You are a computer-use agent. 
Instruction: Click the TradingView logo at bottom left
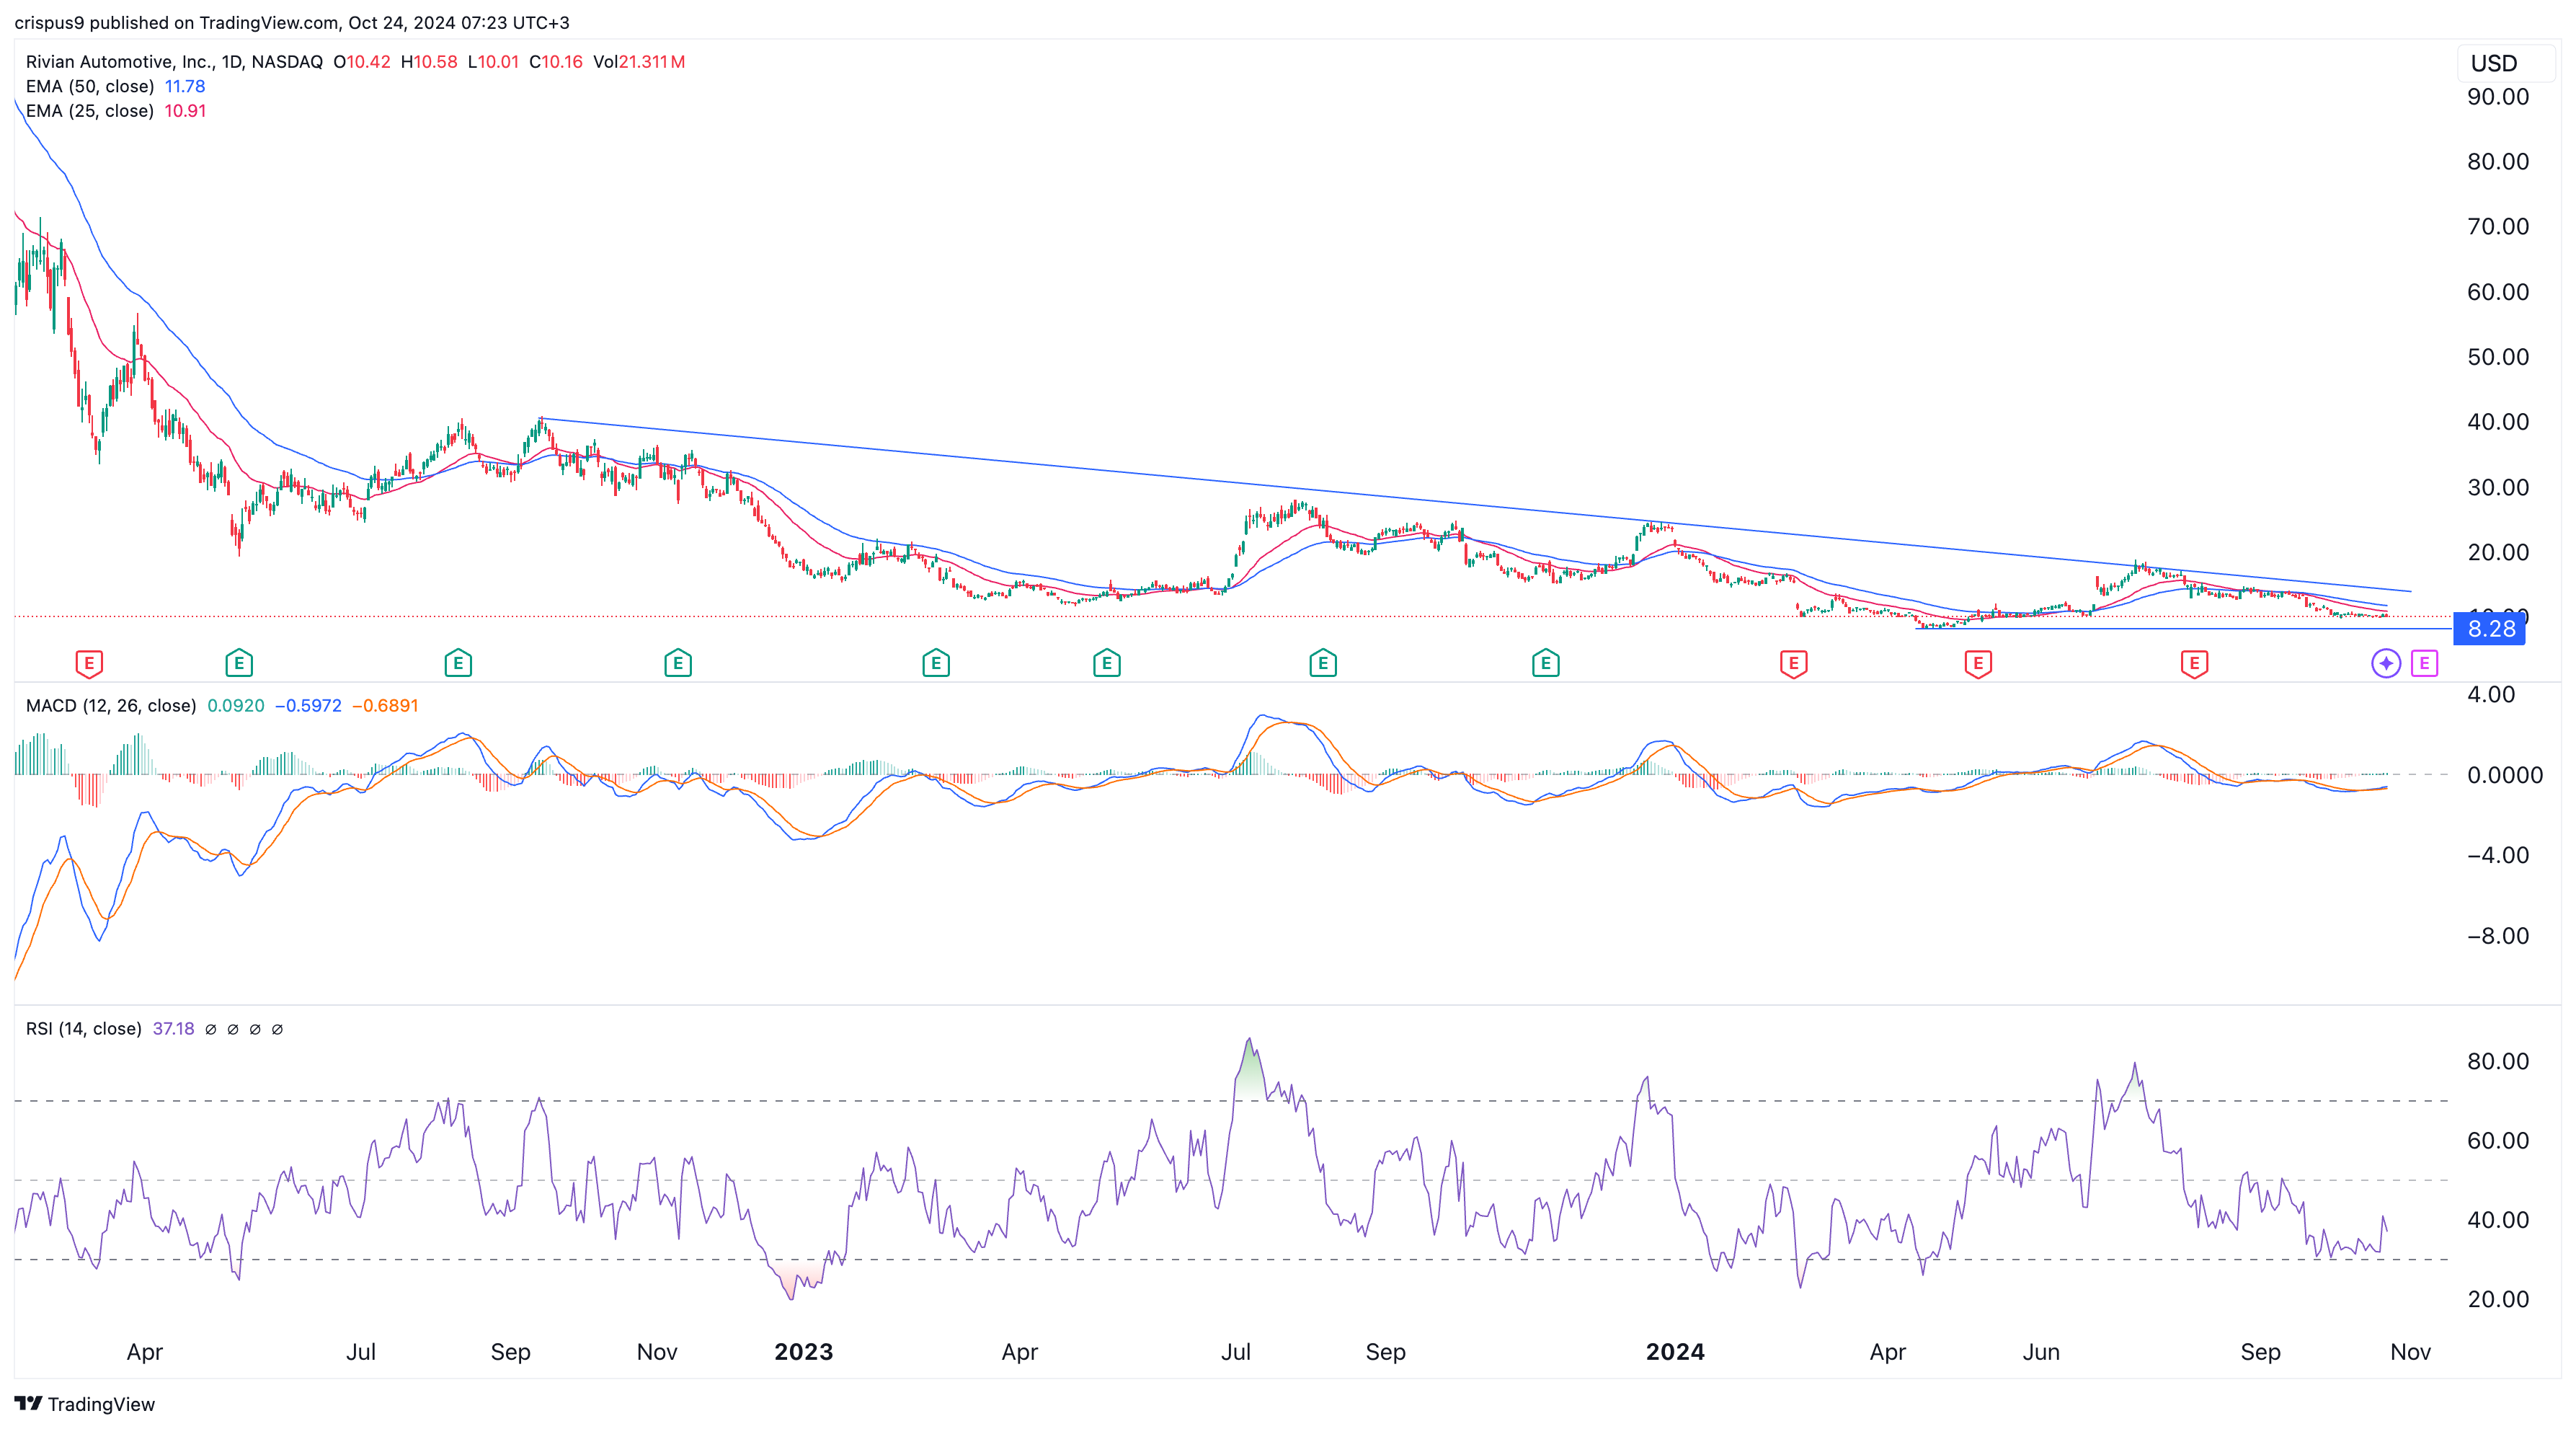point(85,1403)
